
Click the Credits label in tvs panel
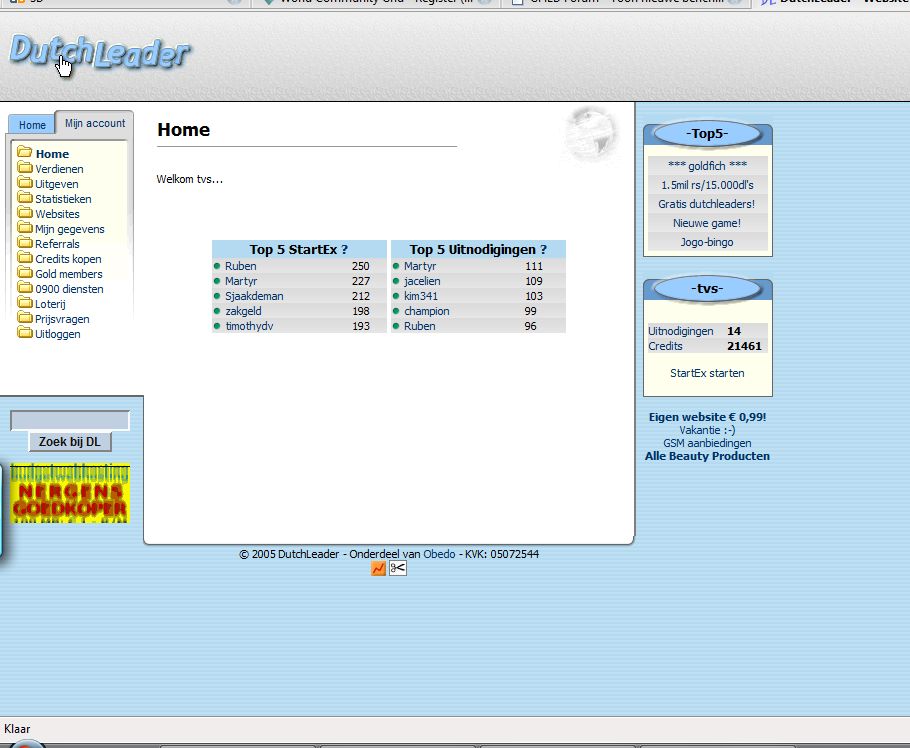(x=665, y=346)
